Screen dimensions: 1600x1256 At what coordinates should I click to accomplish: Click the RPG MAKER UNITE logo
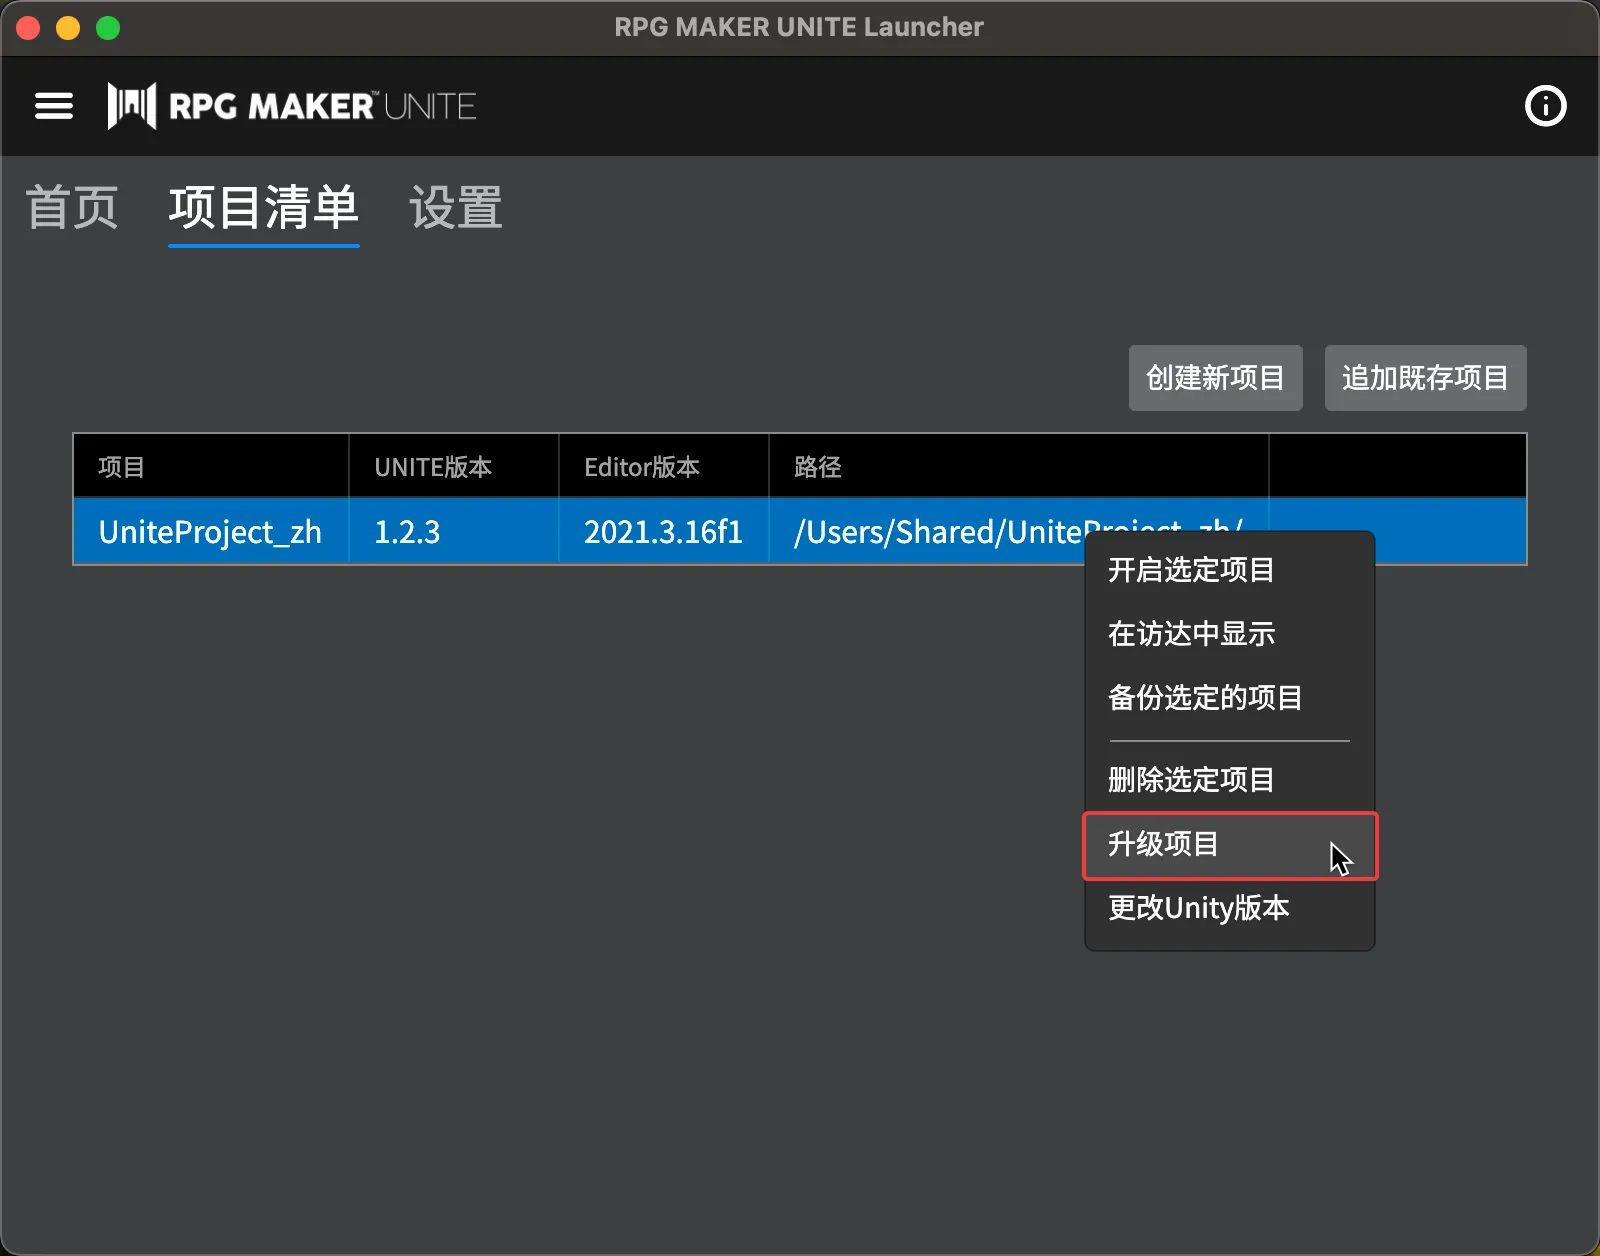point(291,106)
